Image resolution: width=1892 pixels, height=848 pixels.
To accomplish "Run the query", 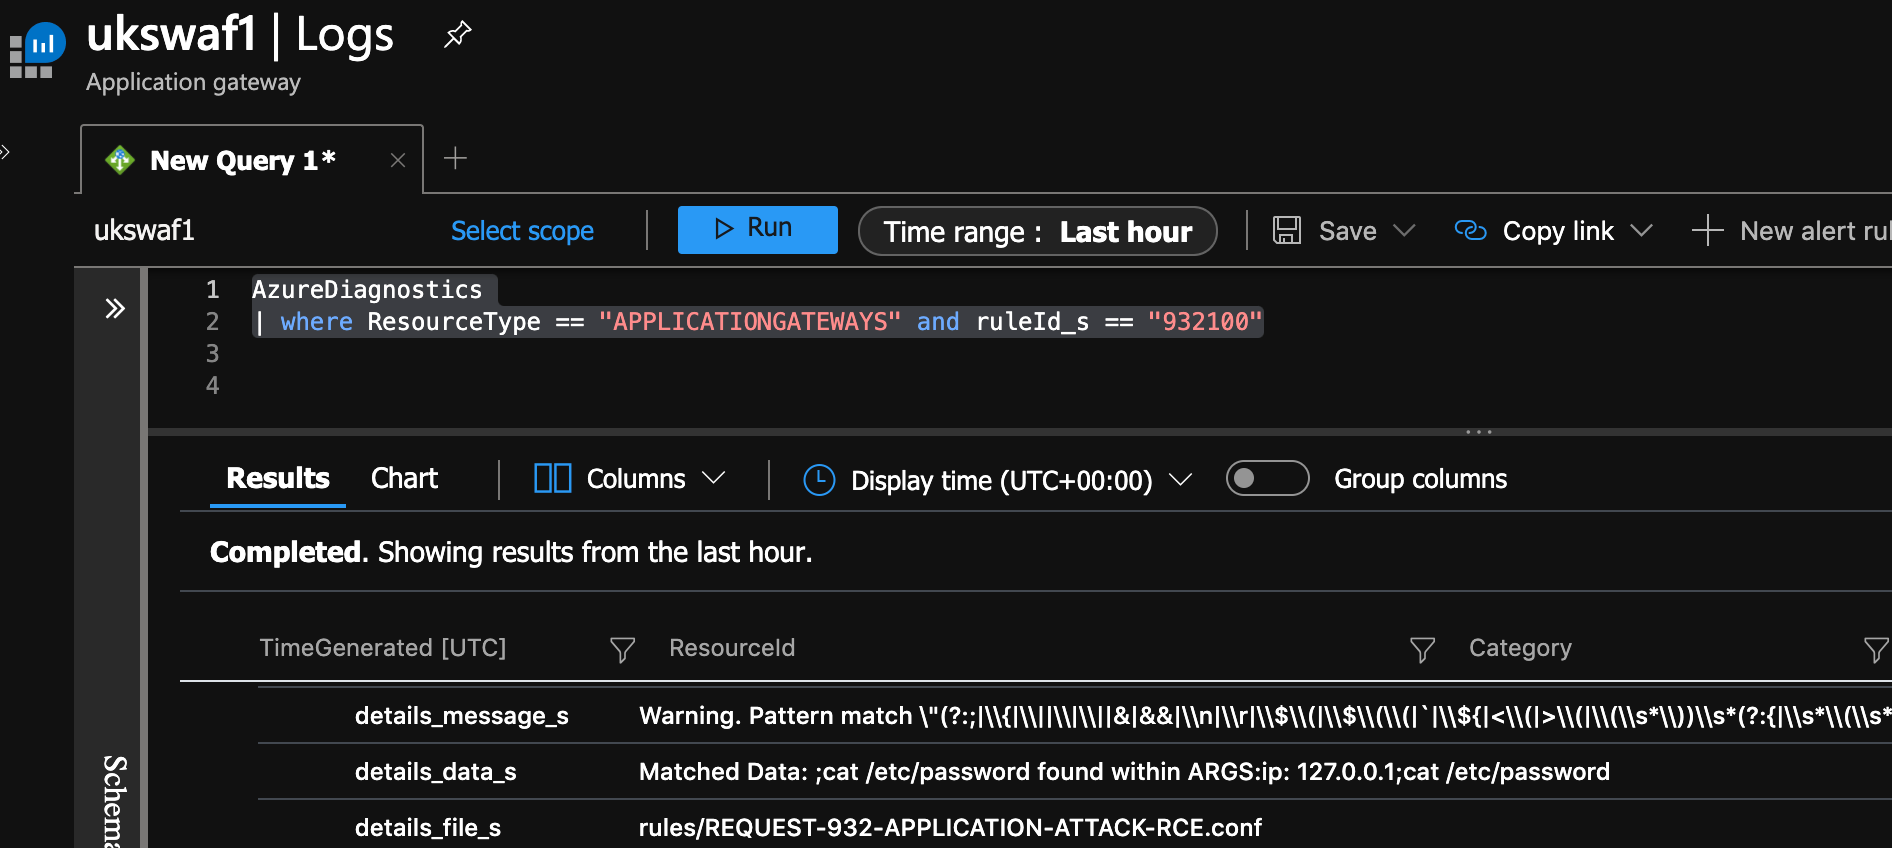I will 757,229.
